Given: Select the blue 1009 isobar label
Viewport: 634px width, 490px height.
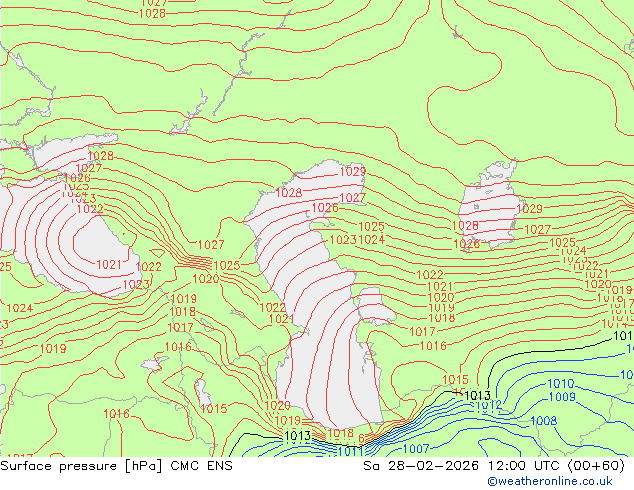Looking at the screenshot, I should coord(562,397).
